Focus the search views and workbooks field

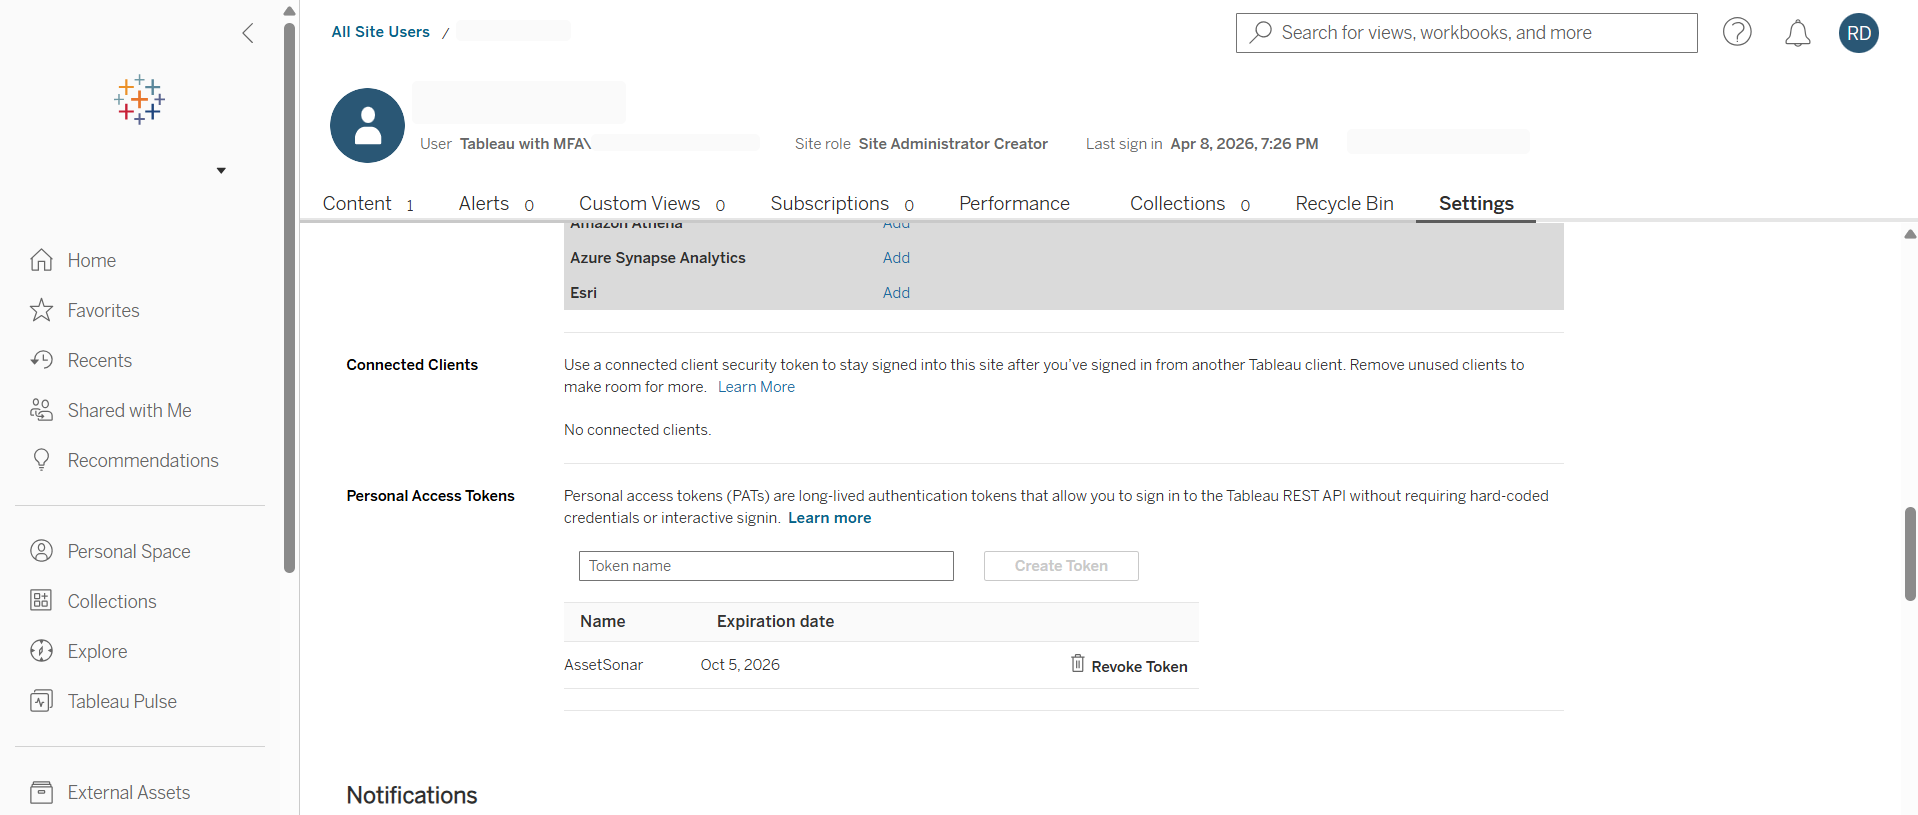click(x=1467, y=33)
